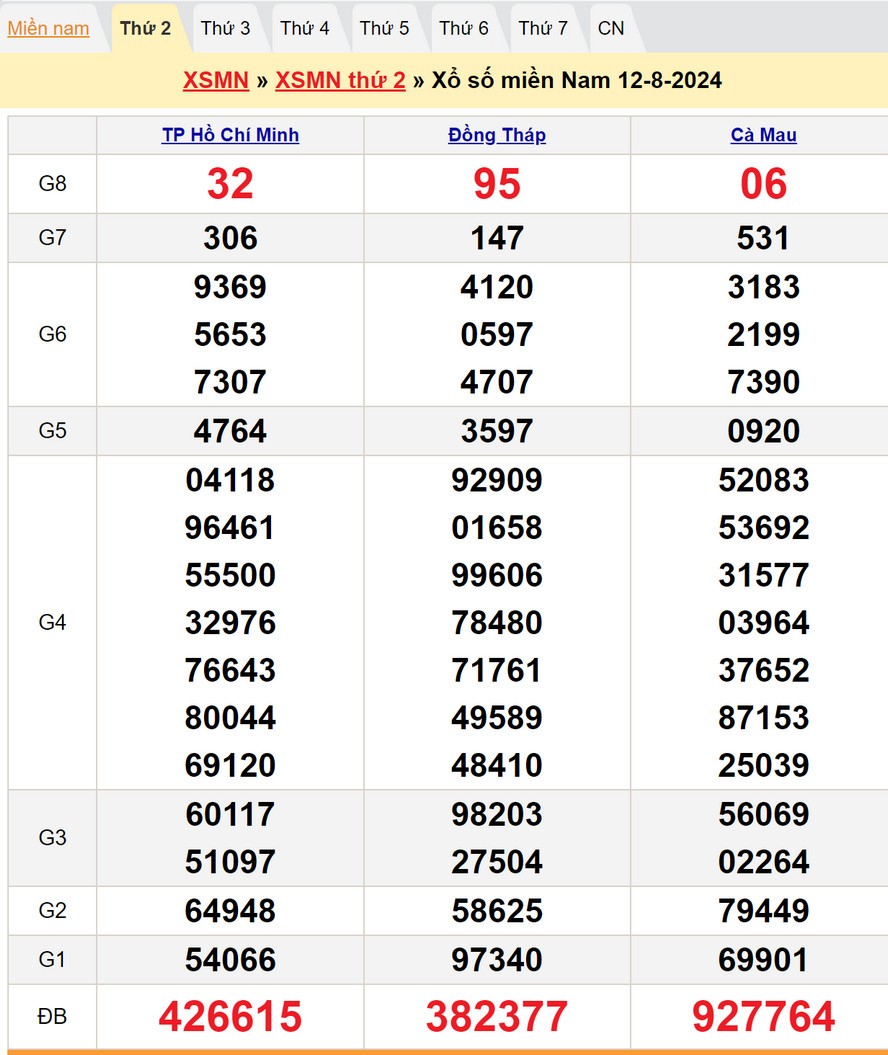Select the Thứ 2 tab
This screenshot has height=1055, width=888.
coord(145,28)
